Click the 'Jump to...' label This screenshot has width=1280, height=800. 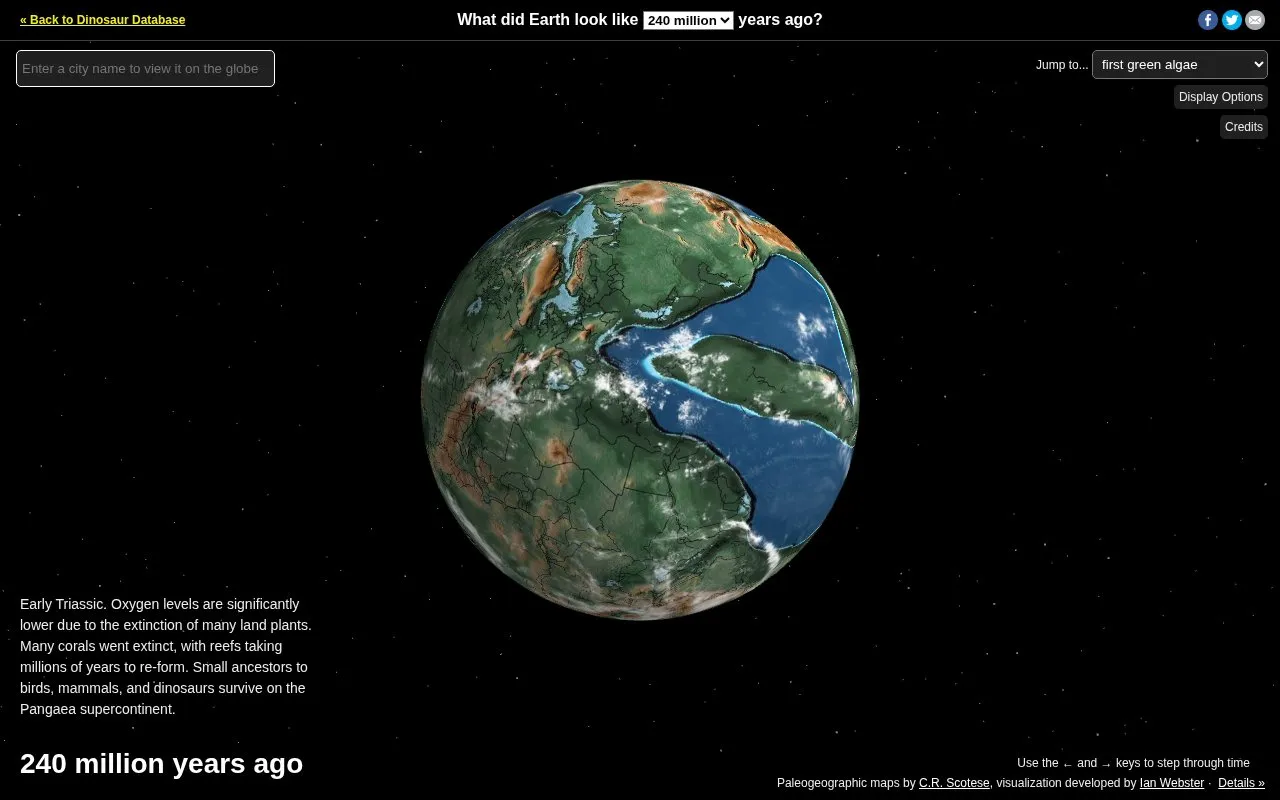[1062, 65]
